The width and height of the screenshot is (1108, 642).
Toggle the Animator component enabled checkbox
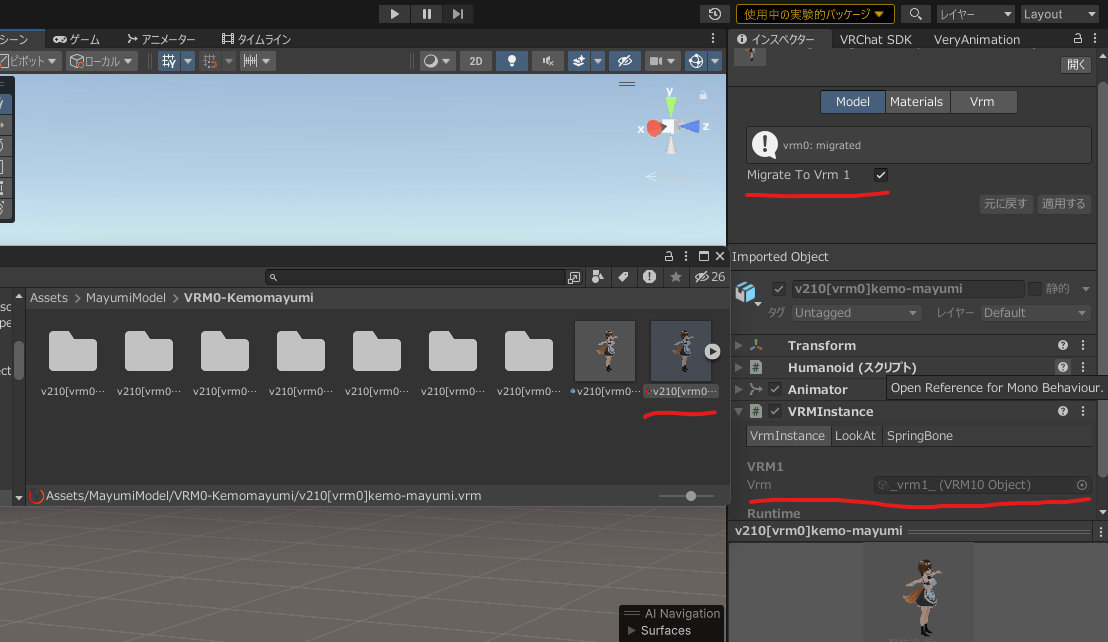click(x=775, y=389)
